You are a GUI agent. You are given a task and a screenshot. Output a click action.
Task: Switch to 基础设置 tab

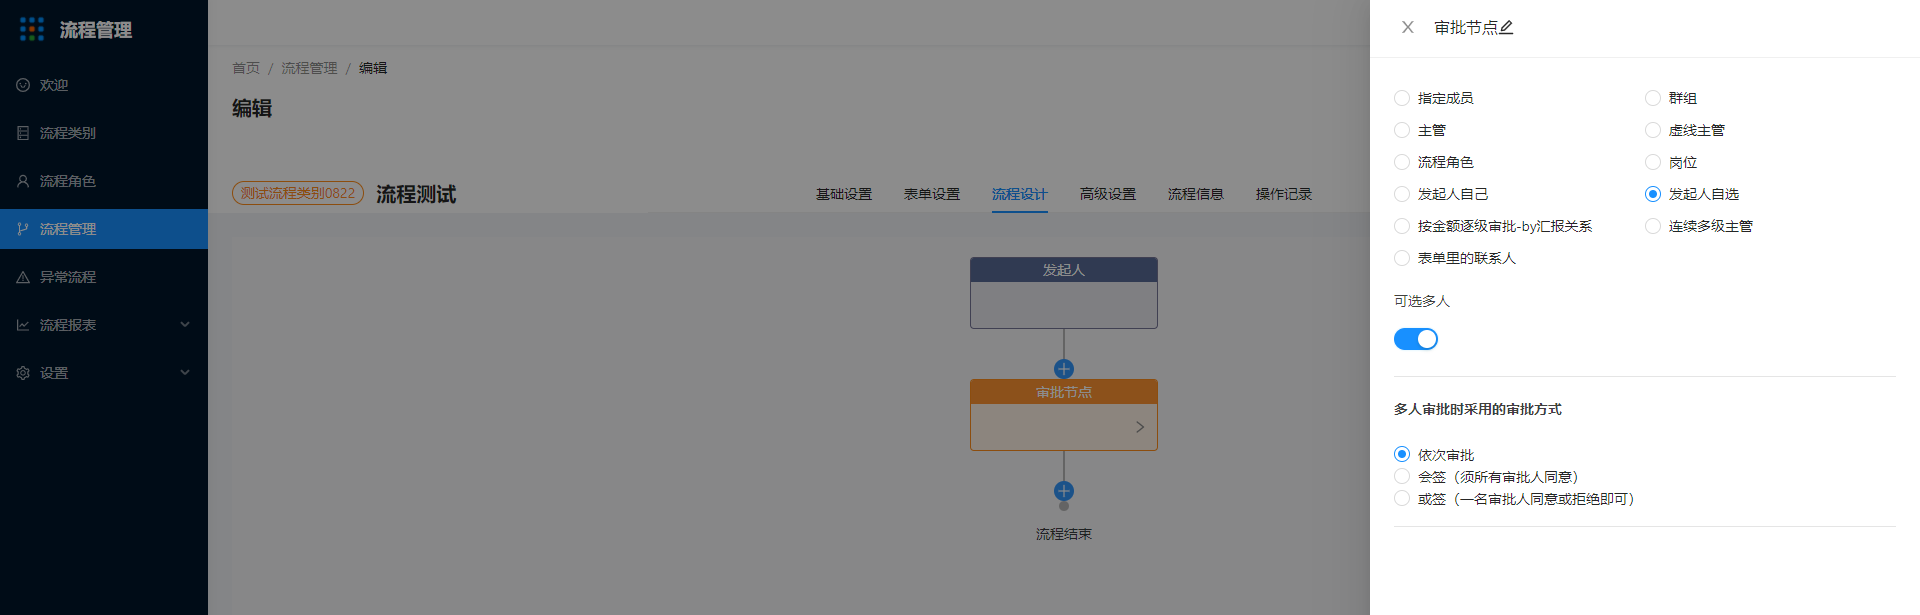pos(844,194)
